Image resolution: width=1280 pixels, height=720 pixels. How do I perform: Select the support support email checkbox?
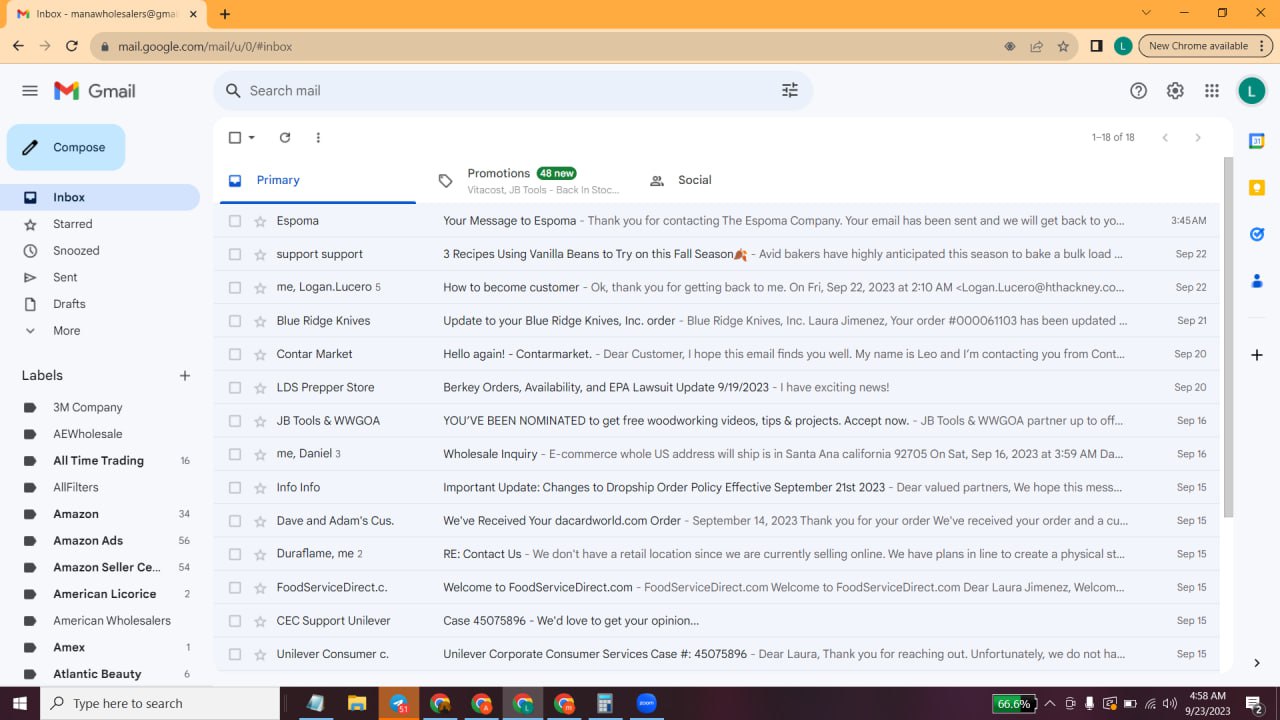tap(235, 254)
